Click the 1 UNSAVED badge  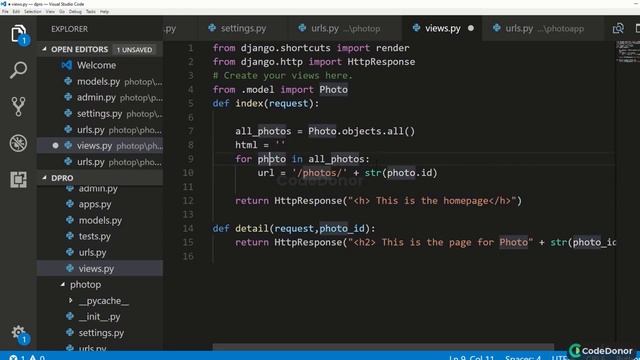pos(134,49)
